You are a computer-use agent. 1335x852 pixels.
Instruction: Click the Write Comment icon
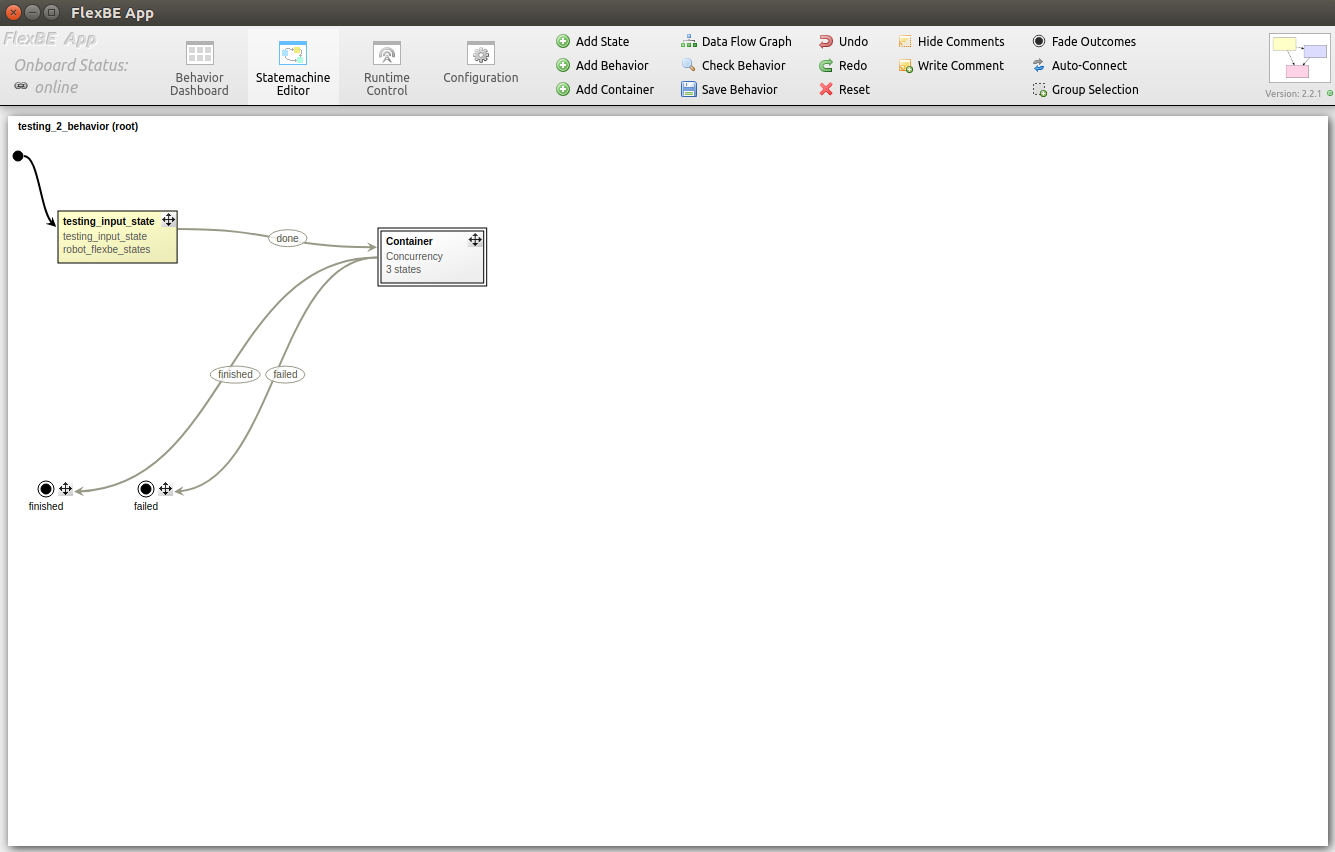tap(905, 65)
